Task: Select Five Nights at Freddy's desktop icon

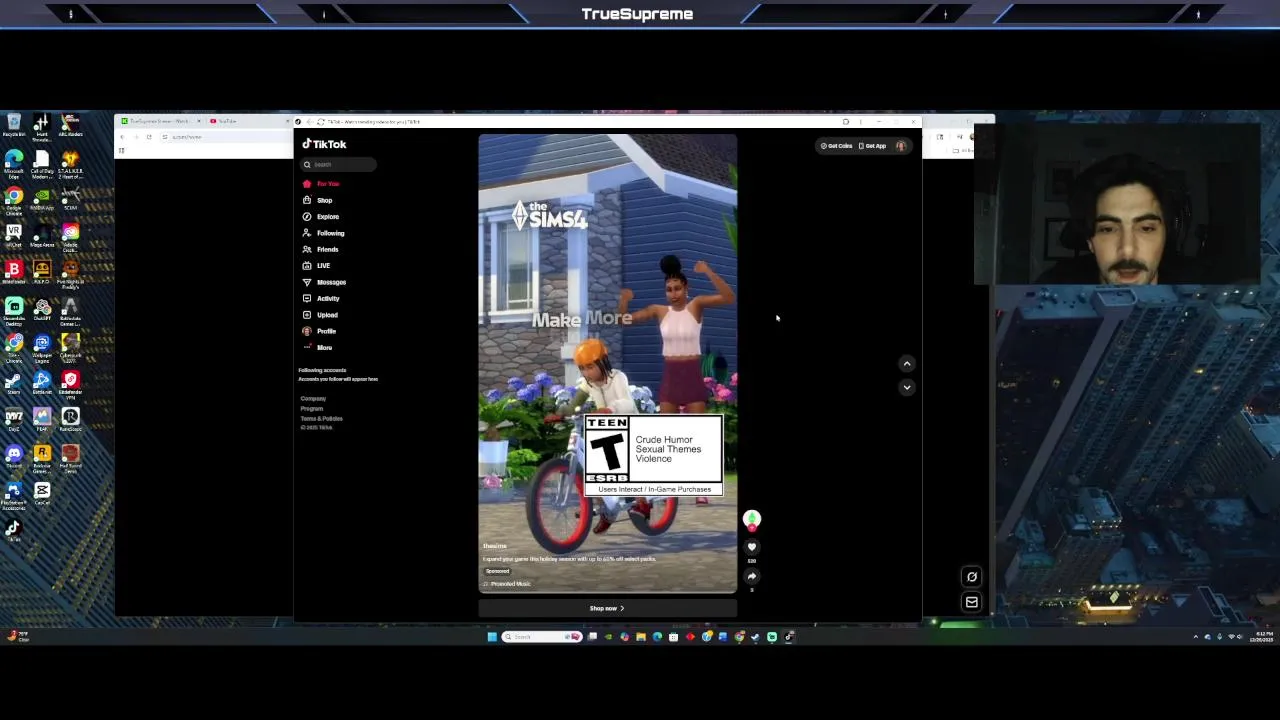Action: point(70,275)
